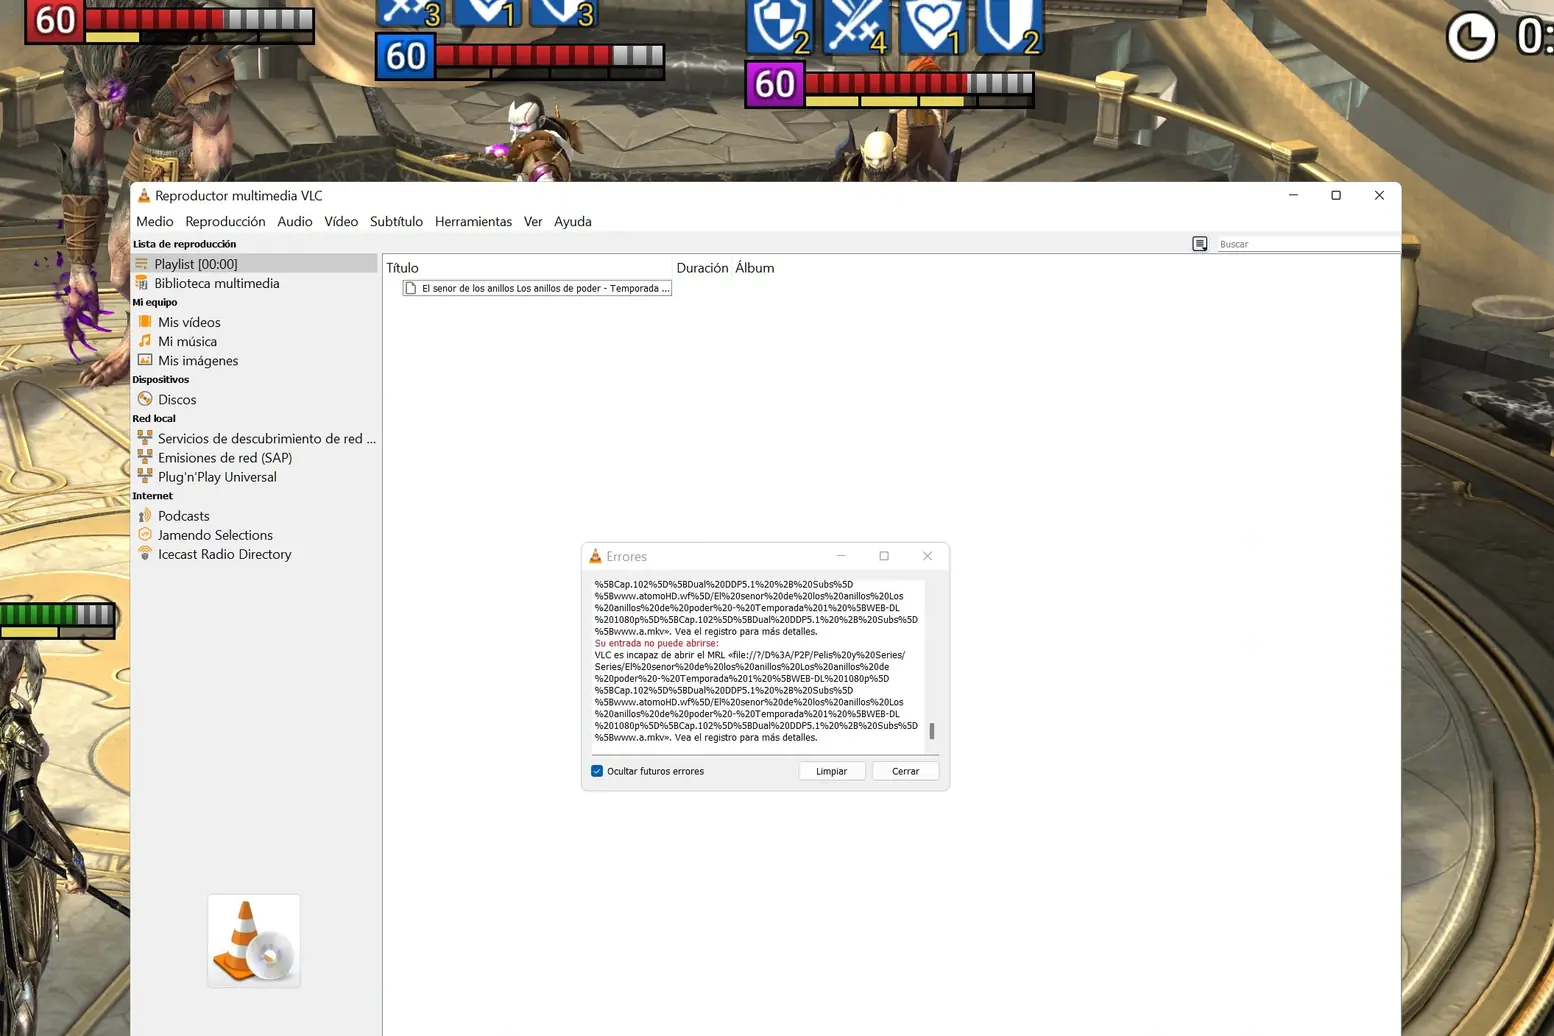Minimize the Errores dialog
This screenshot has width=1554, height=1036.
click(x=841, y=556)
